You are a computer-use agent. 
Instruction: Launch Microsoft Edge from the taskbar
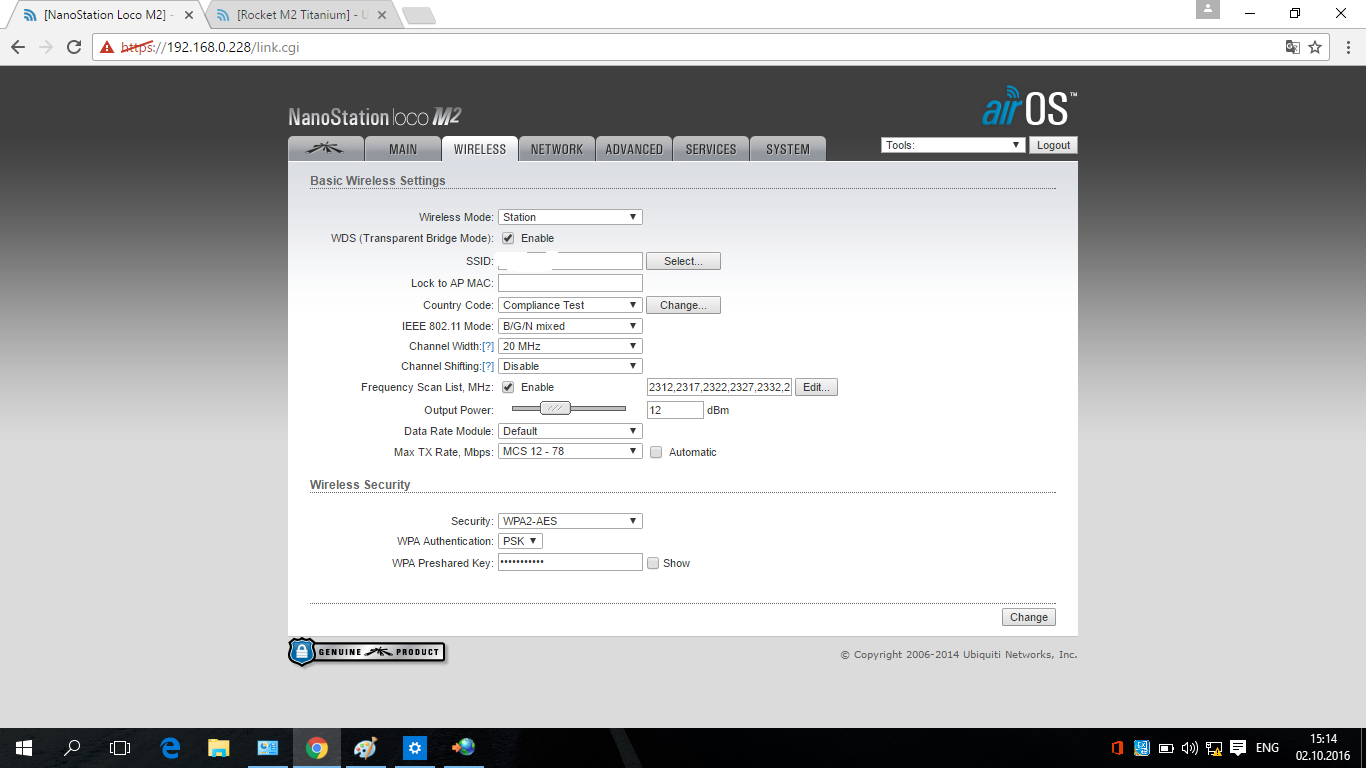pyautogui.click(x=170, y=747)
